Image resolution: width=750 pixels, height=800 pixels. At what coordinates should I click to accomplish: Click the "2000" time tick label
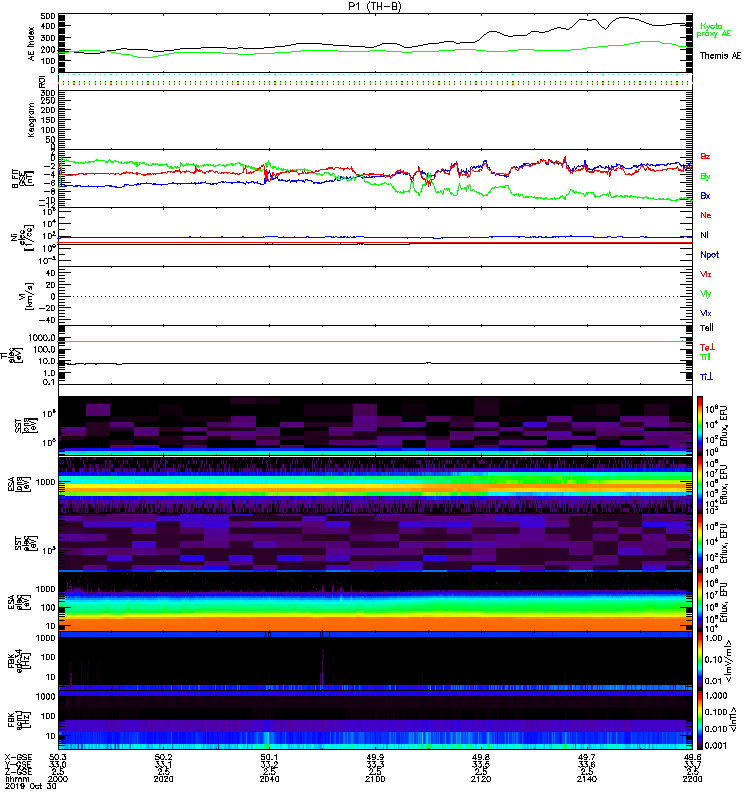tap(58, 779)
